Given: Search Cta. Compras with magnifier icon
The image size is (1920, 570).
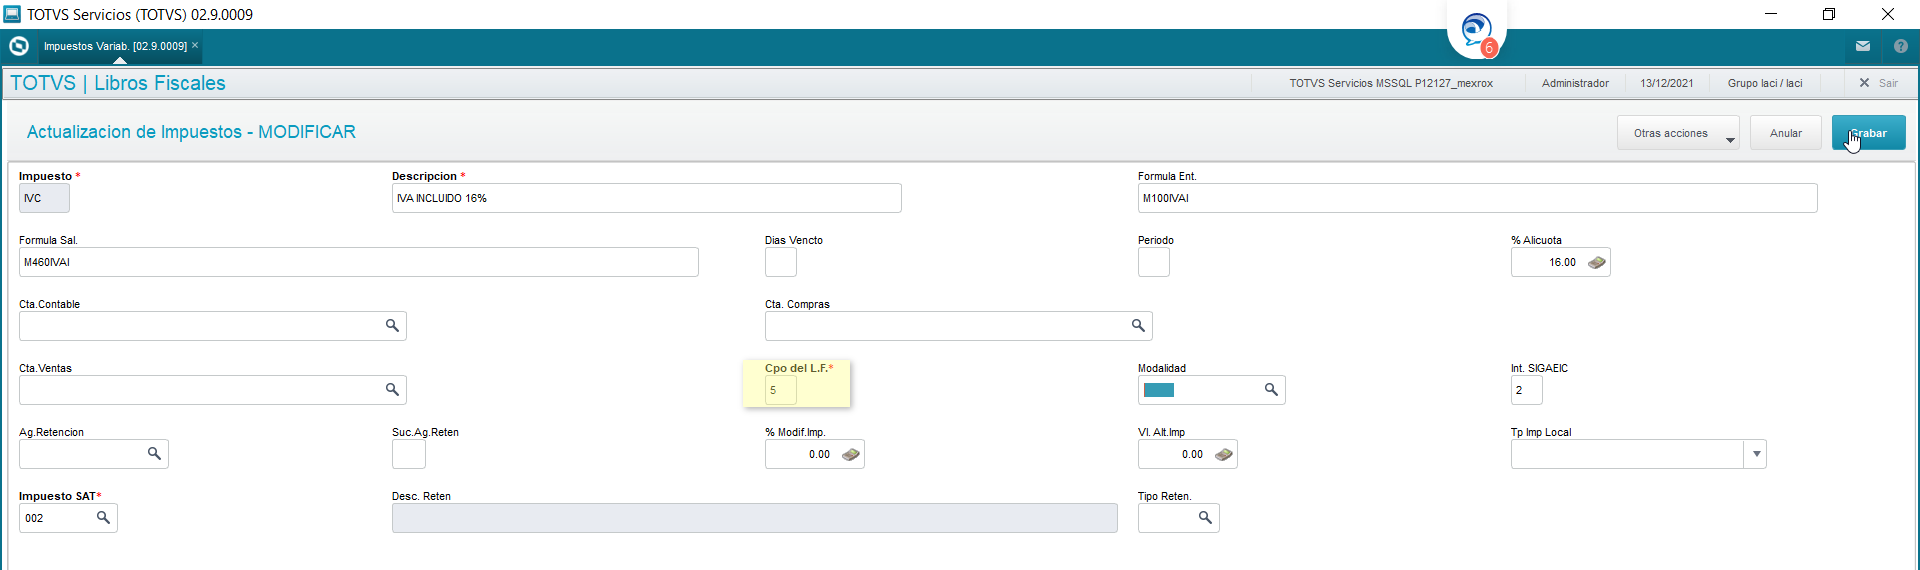Looking at the screenshot, I should [x=1138, y=325].
